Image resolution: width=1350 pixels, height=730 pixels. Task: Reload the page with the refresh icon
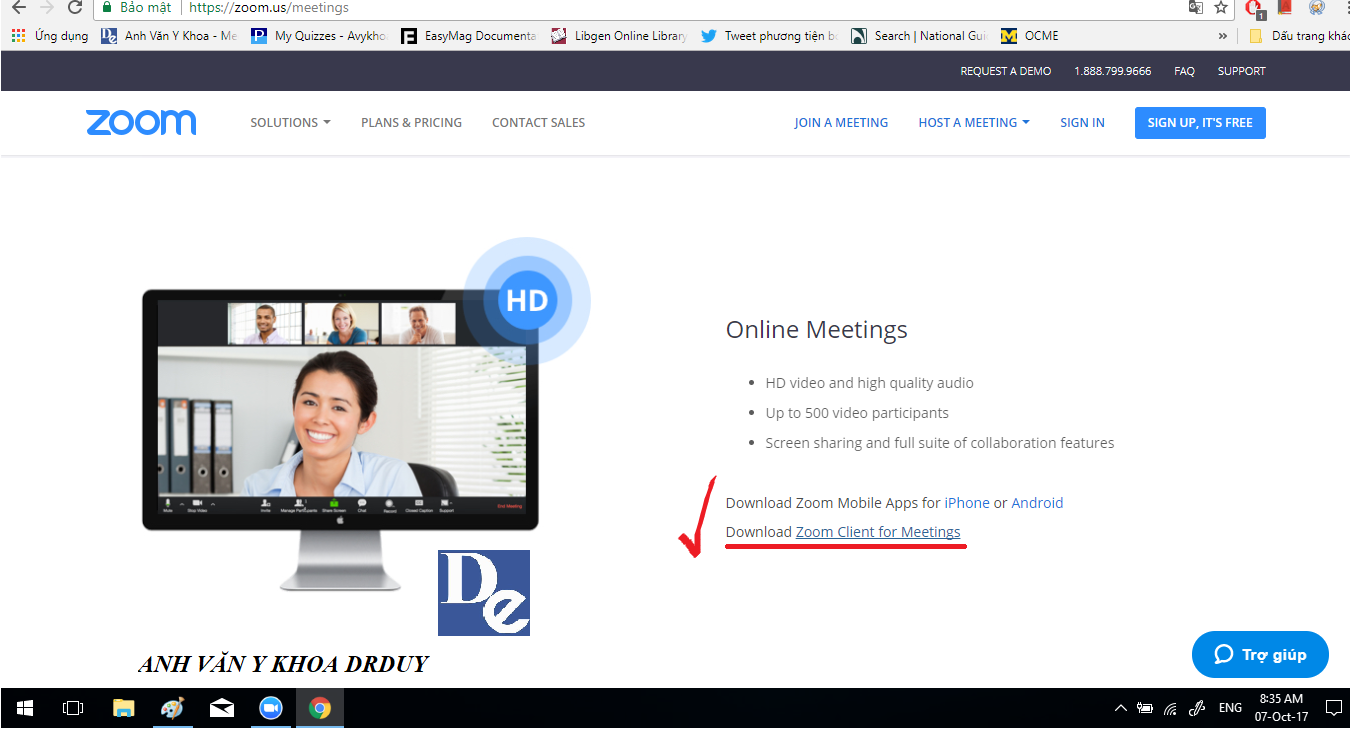(x=75, y=7)
